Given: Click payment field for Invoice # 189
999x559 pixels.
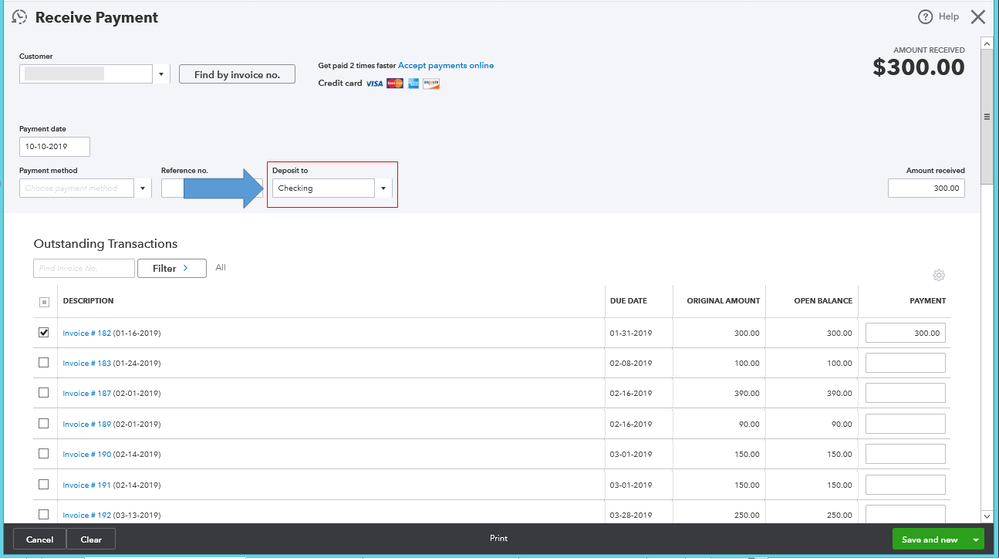Looking at the screenshot, I should [905, 423].
